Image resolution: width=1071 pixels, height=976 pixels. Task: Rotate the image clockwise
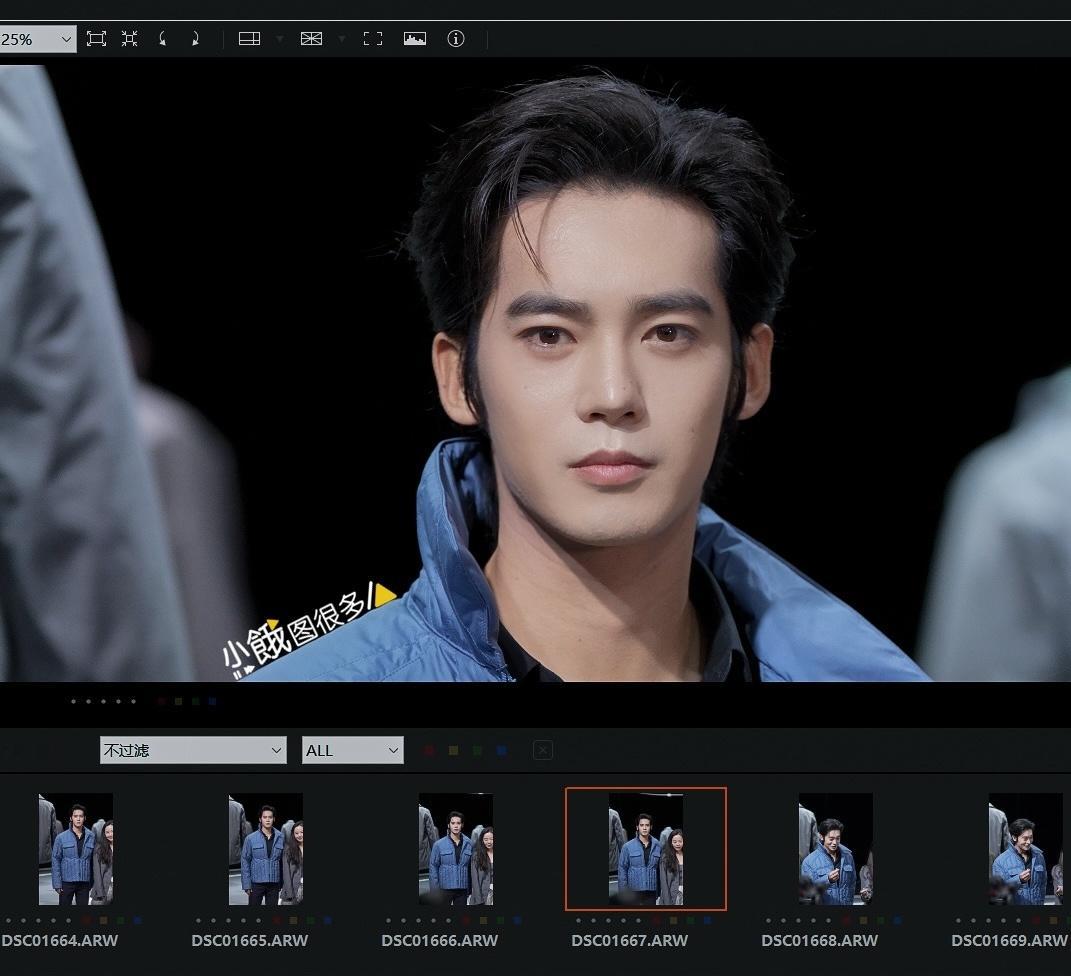tap(195, 39)
